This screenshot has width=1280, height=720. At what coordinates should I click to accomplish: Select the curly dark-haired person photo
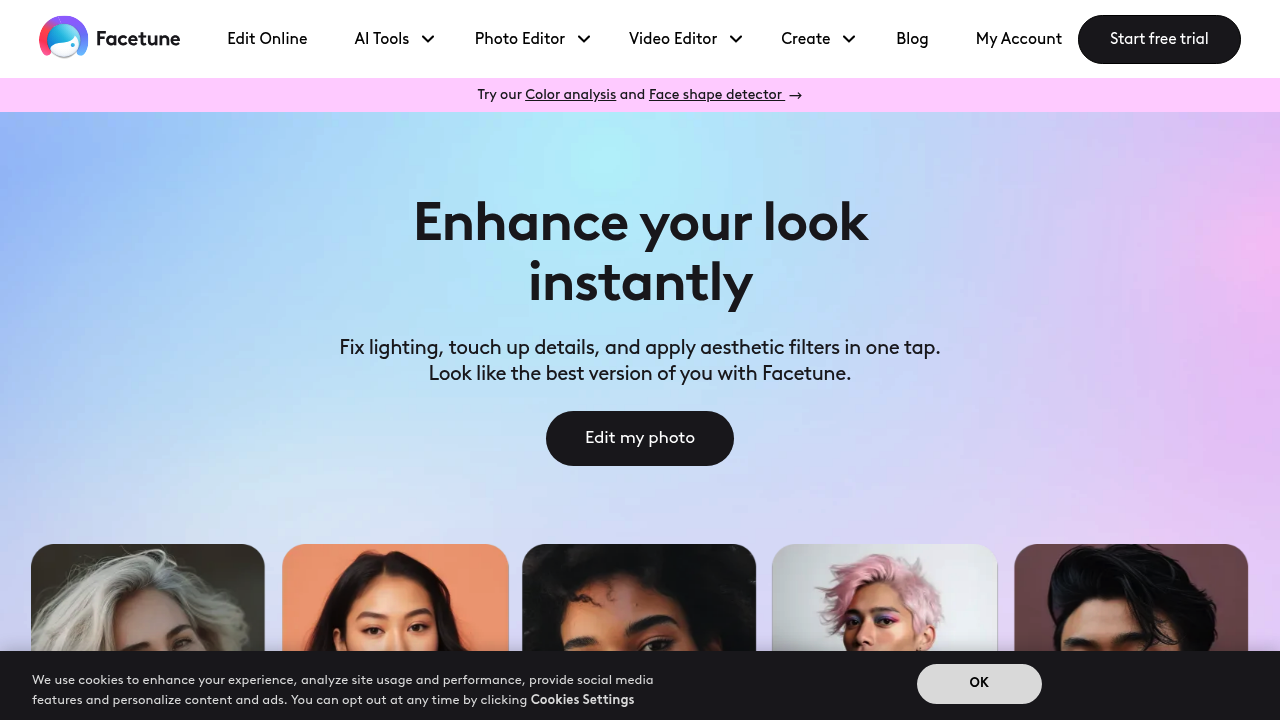(639, 598)
